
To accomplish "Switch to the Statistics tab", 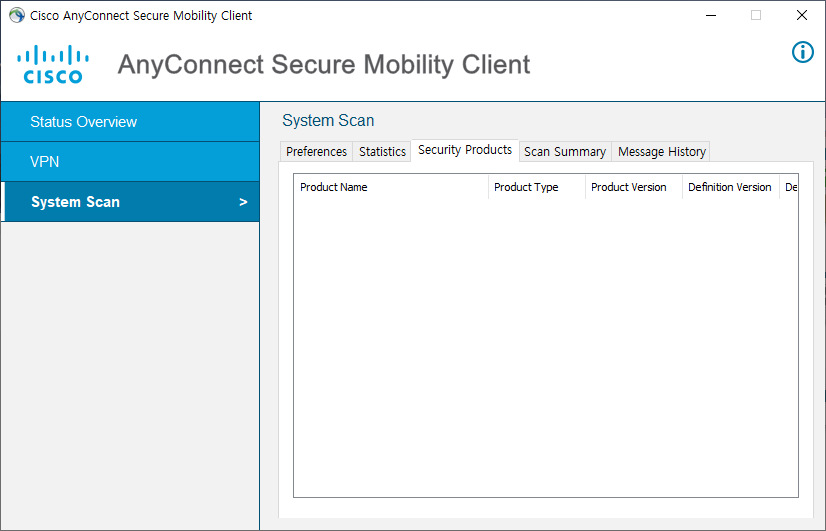I will tap(382, 152).
